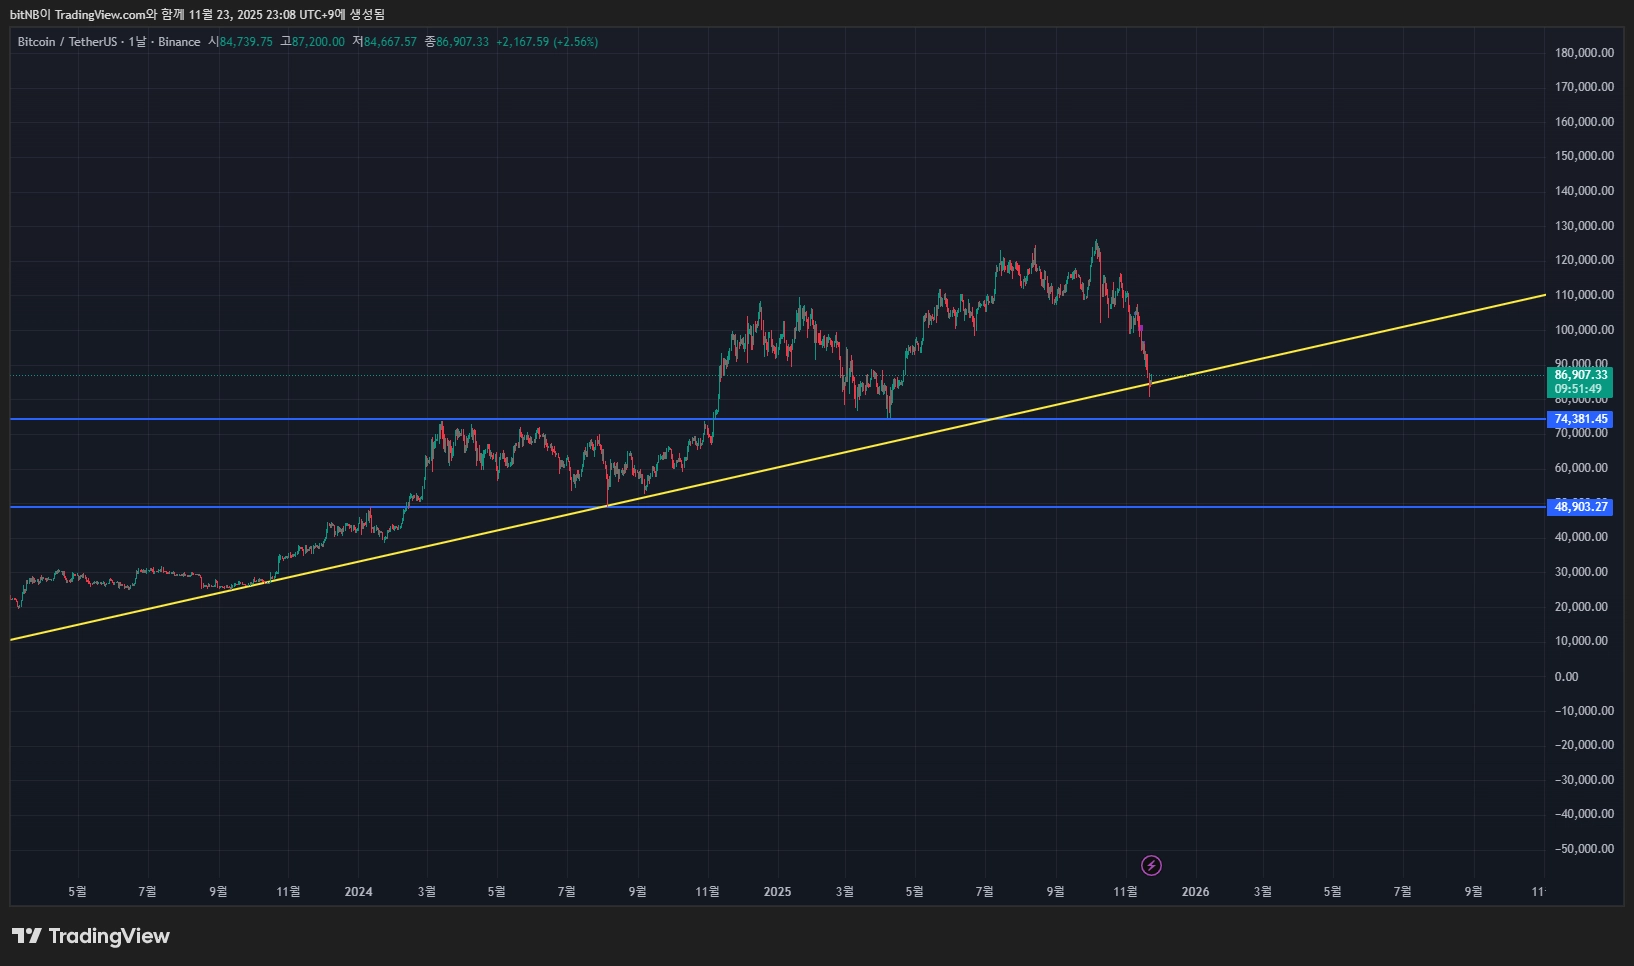1634x966 pixels.
Task: Click the blue 74,381.45 price label
Action: coord(1580,419)
